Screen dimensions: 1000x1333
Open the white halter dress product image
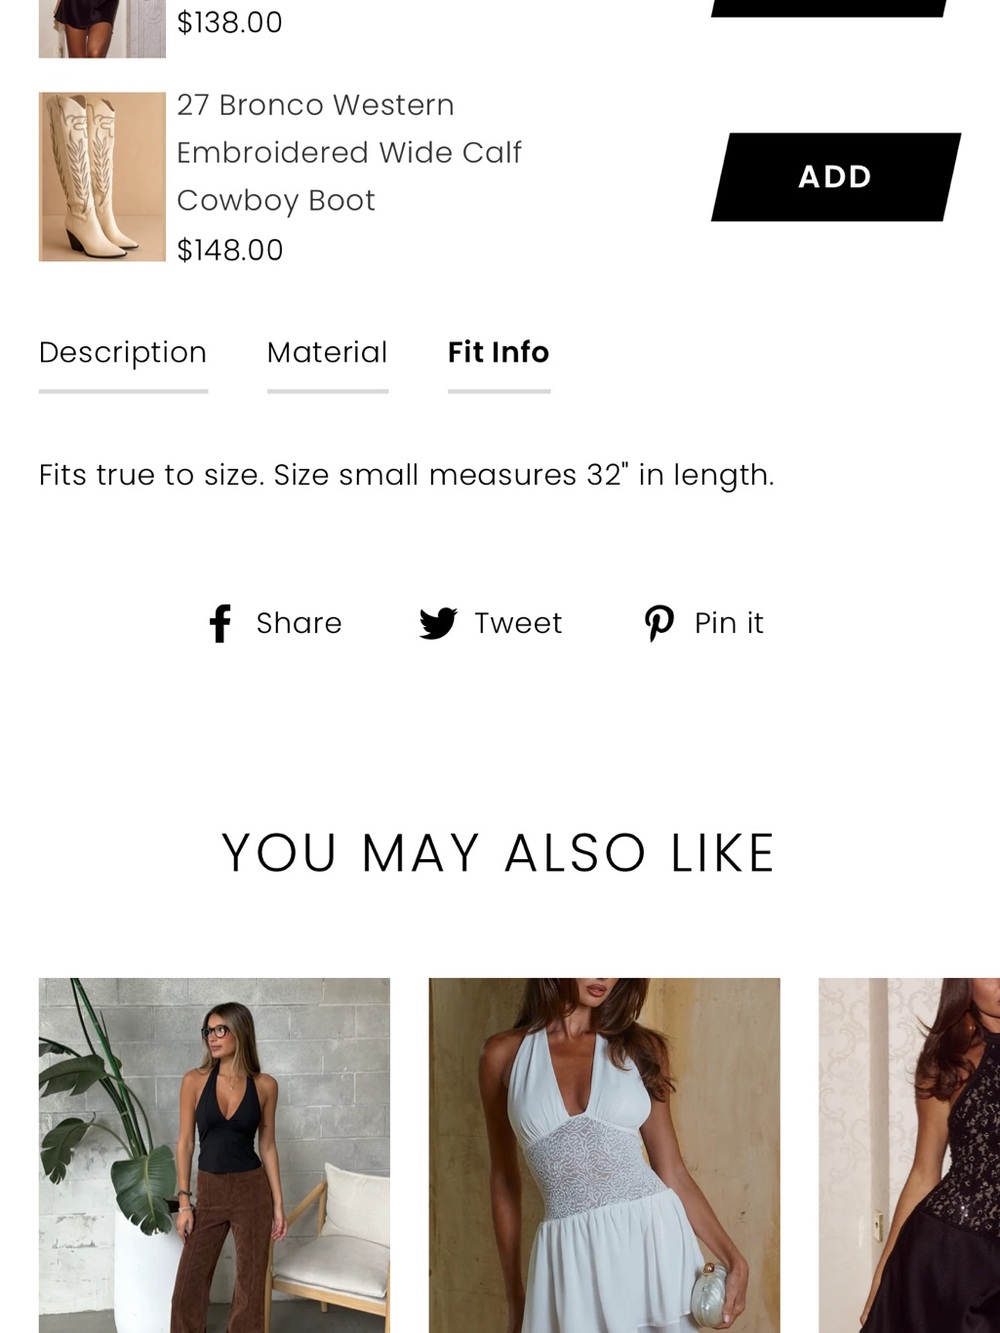(x=604, y=1155)
